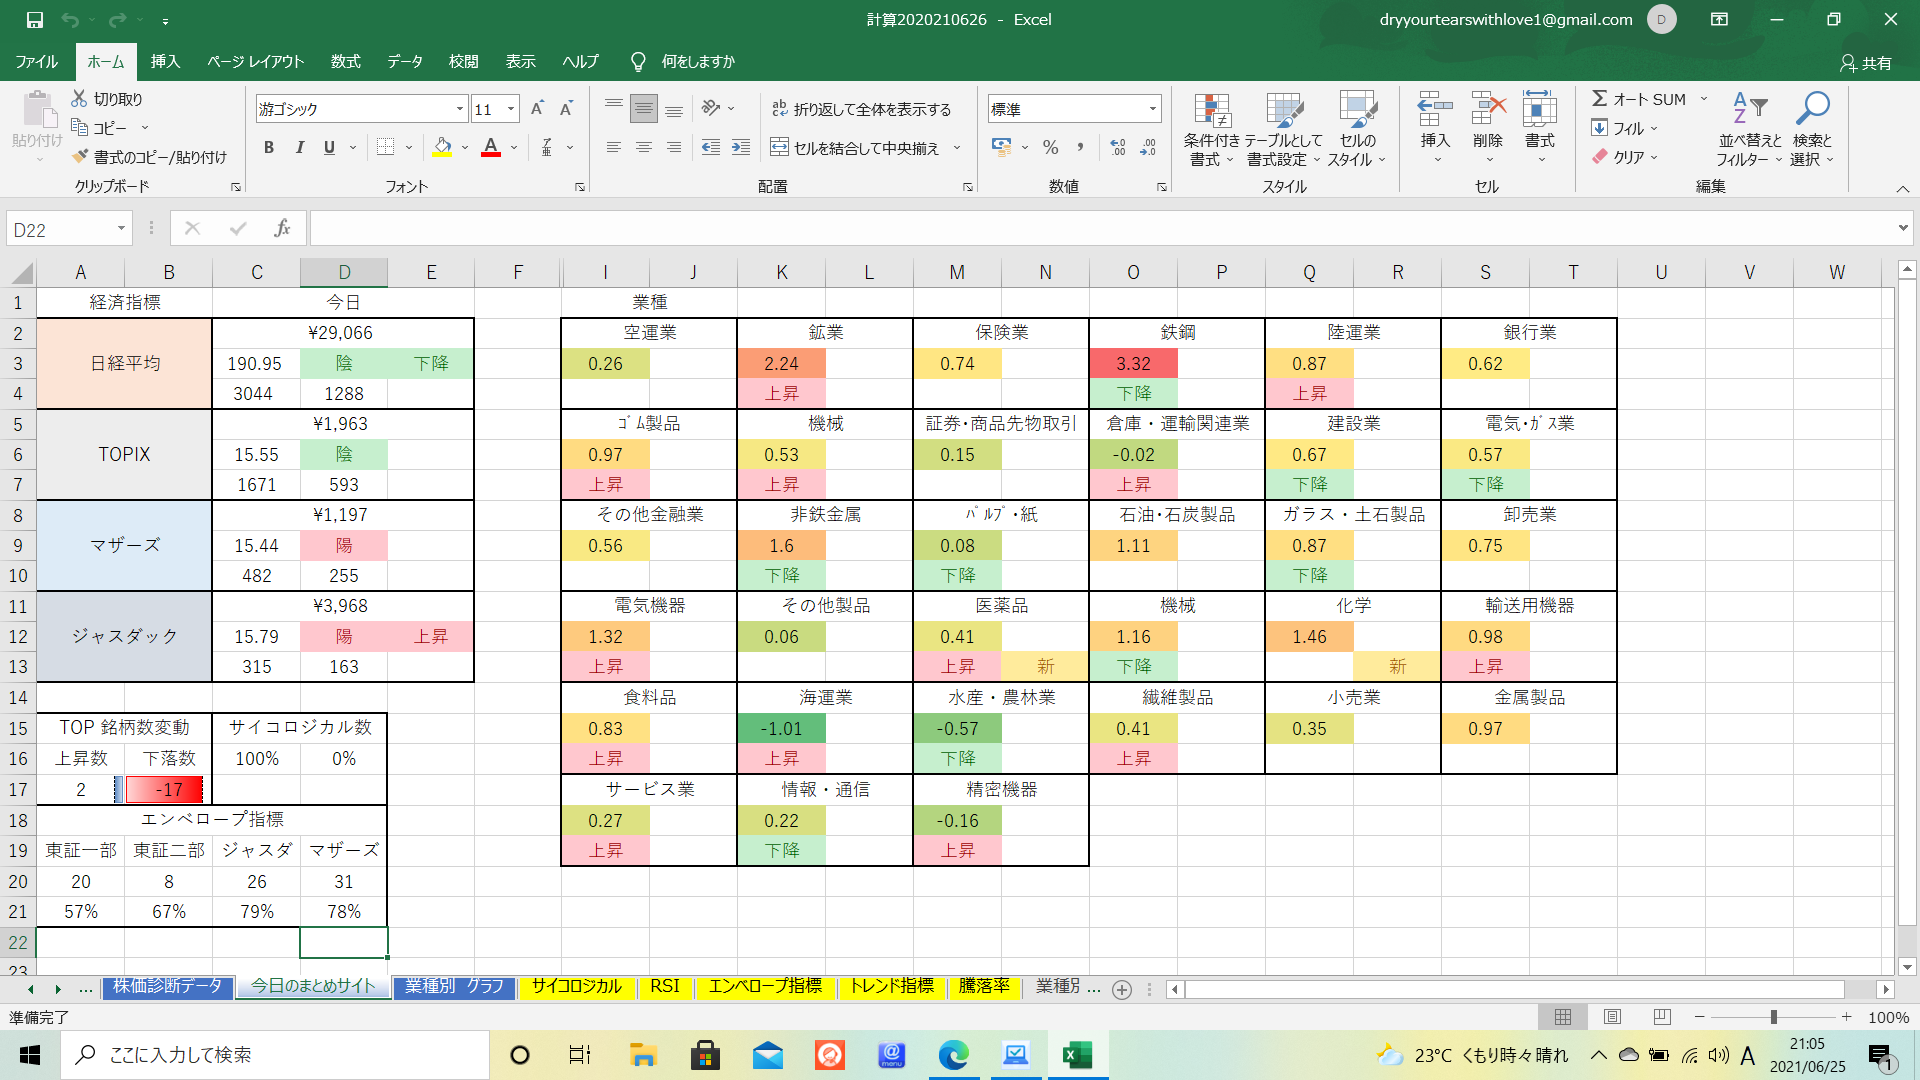Open Microsoft Edge from the taskbar

click(x=953, y=1055)
